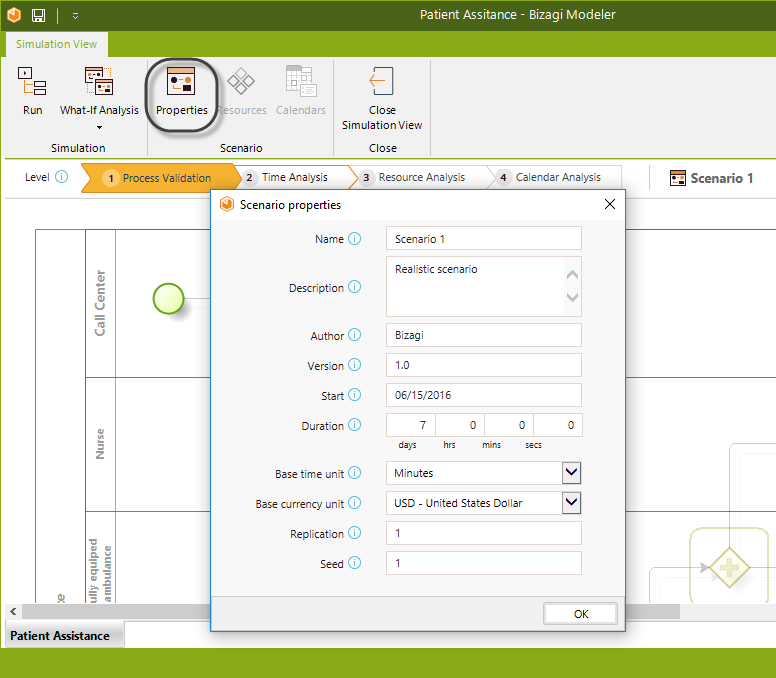The image size is (776, 678).
Task: Show info tooltip for Replication field
Action: click(x=354, y=533)
